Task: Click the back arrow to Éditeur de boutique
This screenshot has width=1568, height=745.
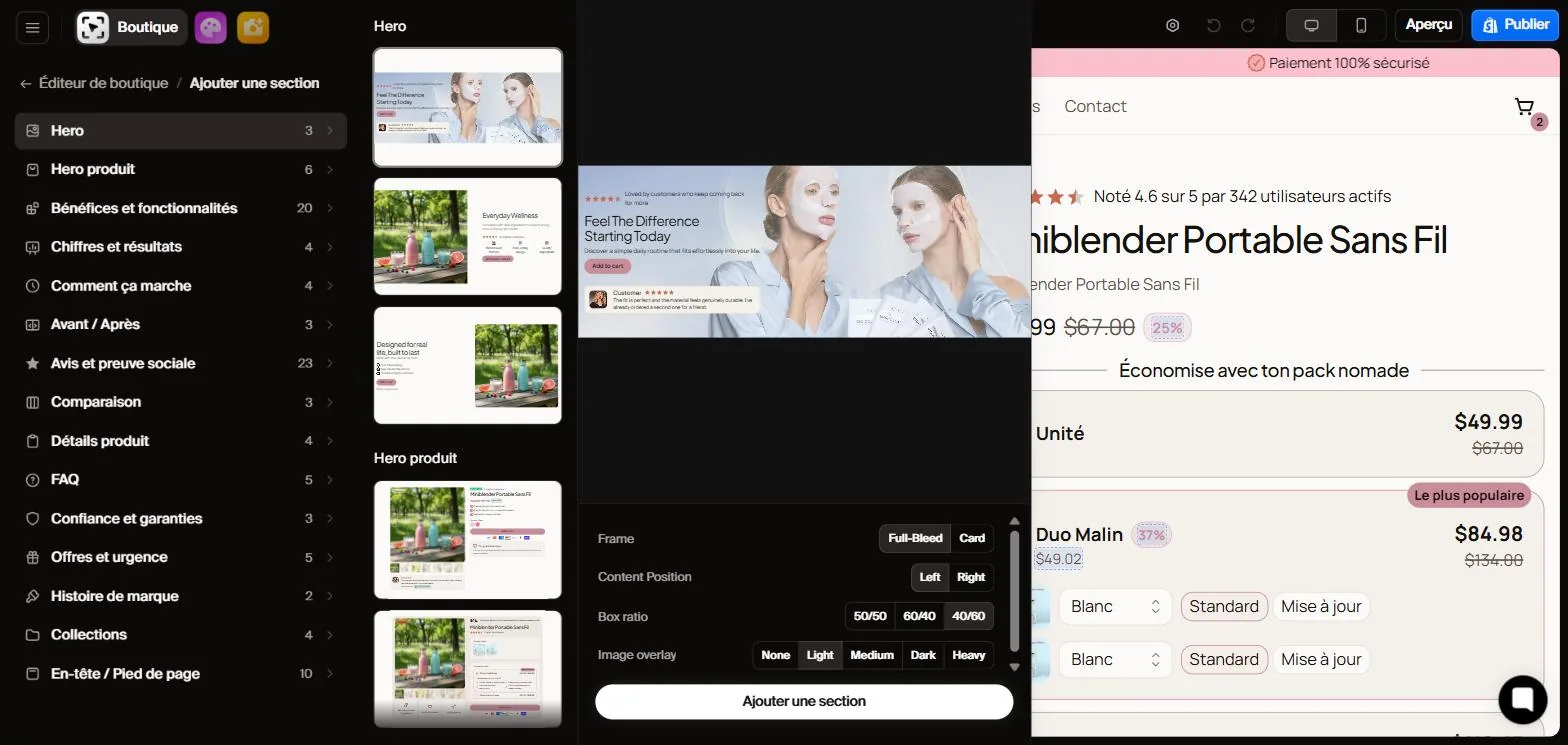Action: click(x=26, y=84)
